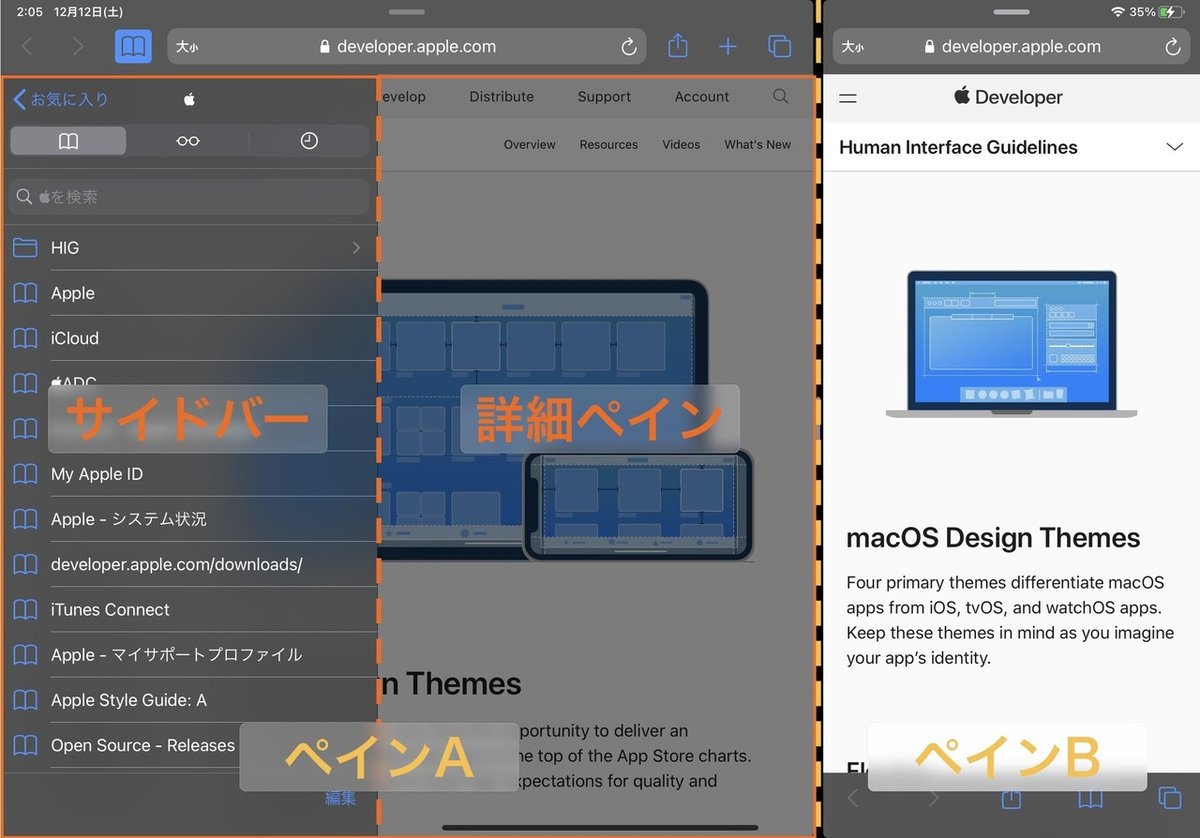This screenshot has height=838, width=1200.
Task: Go back to お気に入り in the sidebar
Action: (x=60, y=99)
